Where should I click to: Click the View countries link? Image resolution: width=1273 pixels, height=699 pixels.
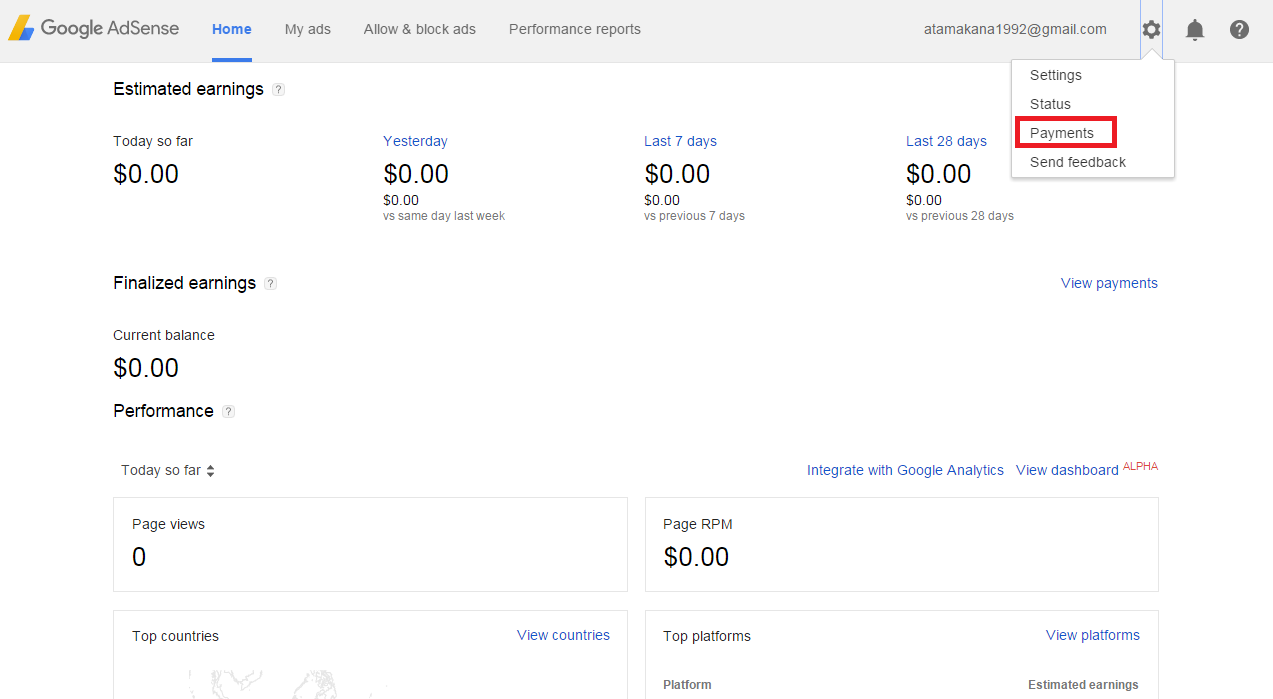(x=563, y=635)
